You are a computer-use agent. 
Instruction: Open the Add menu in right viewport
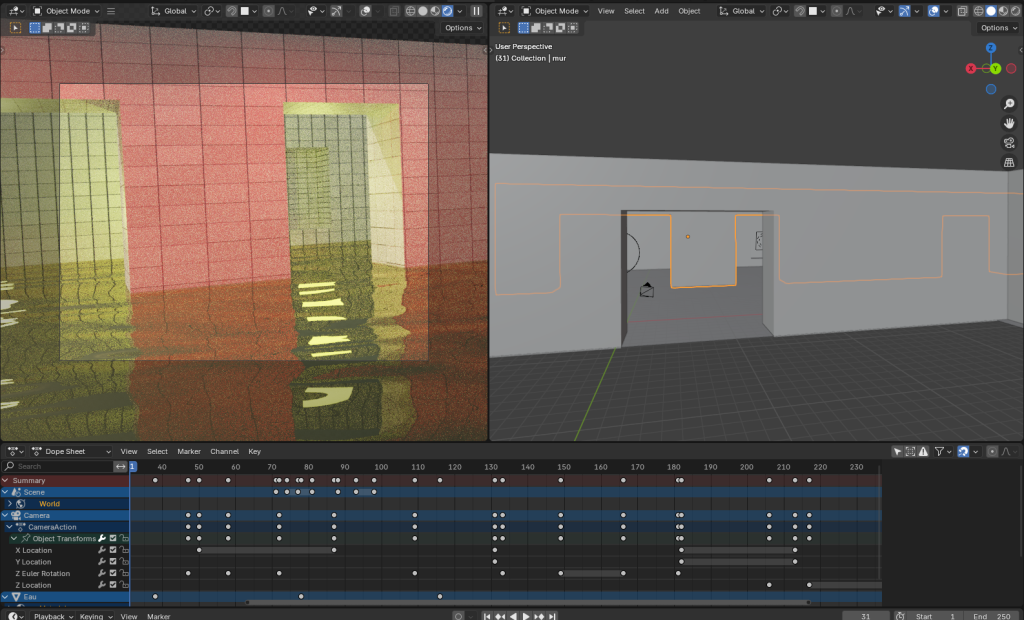661,11
